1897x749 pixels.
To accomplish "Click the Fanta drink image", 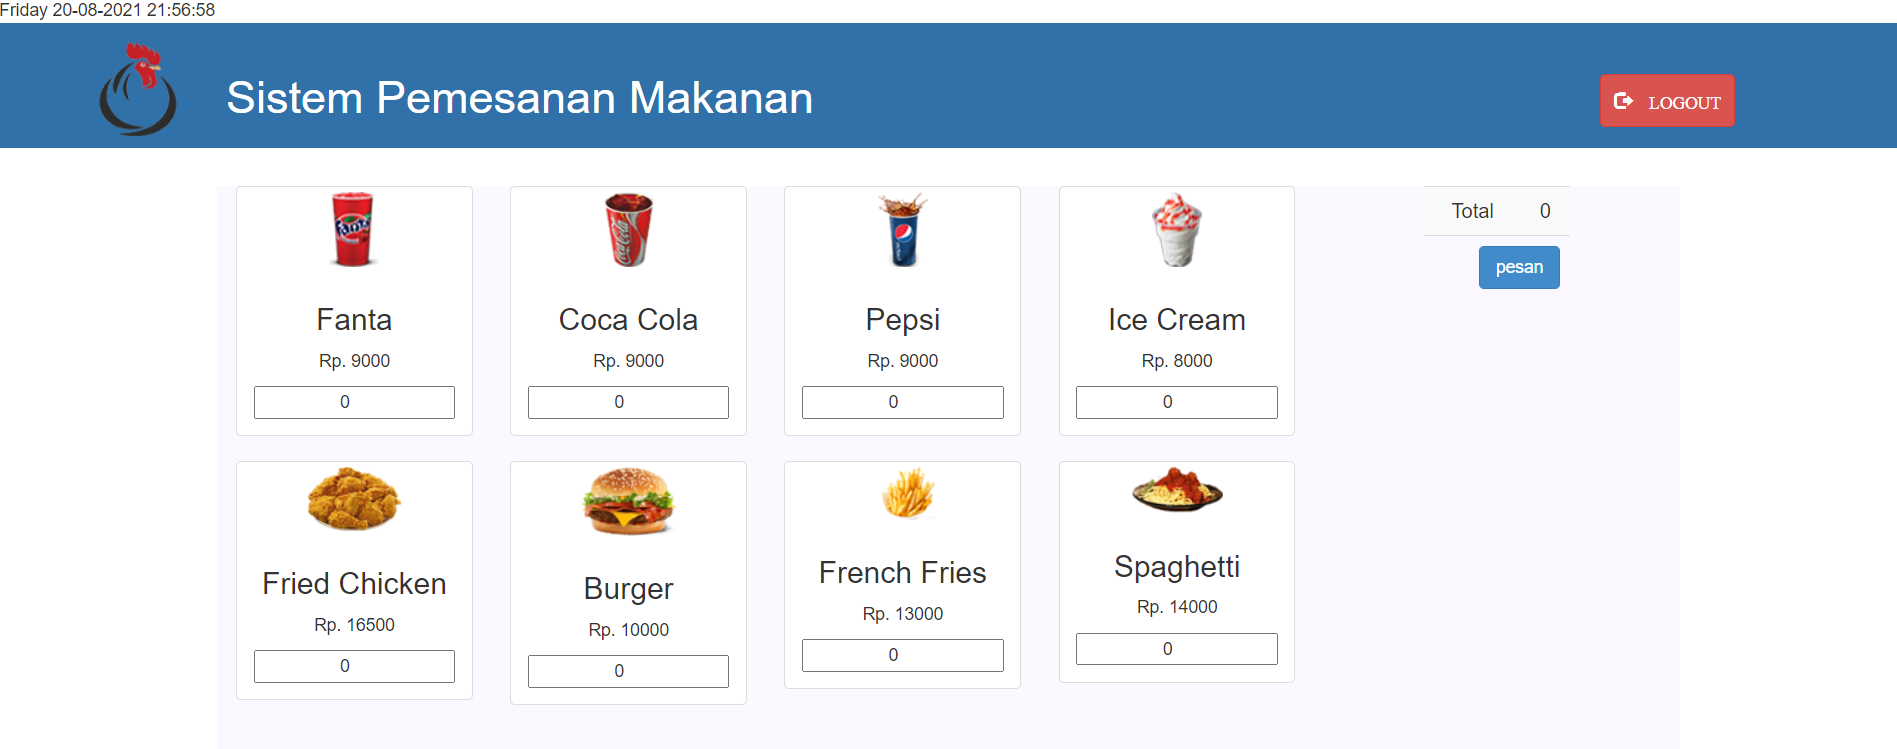I will coord(354,230).
